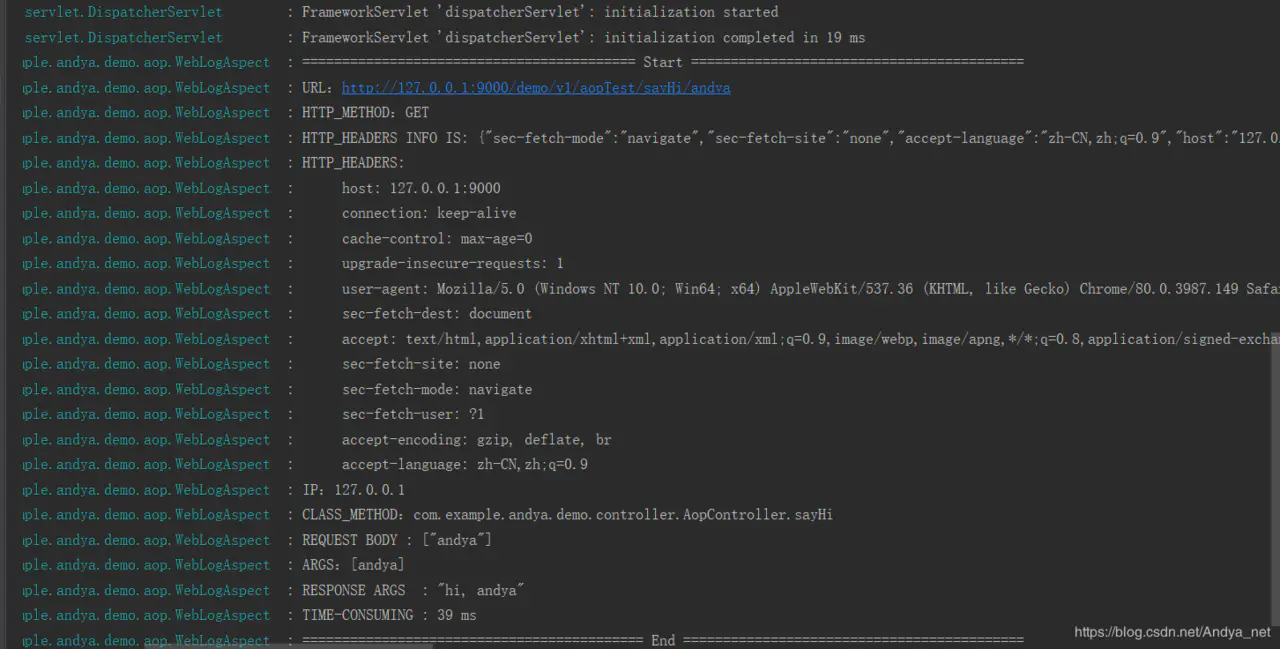Click the 'IP: 127.0.0.1' log line

coord(353,490)
